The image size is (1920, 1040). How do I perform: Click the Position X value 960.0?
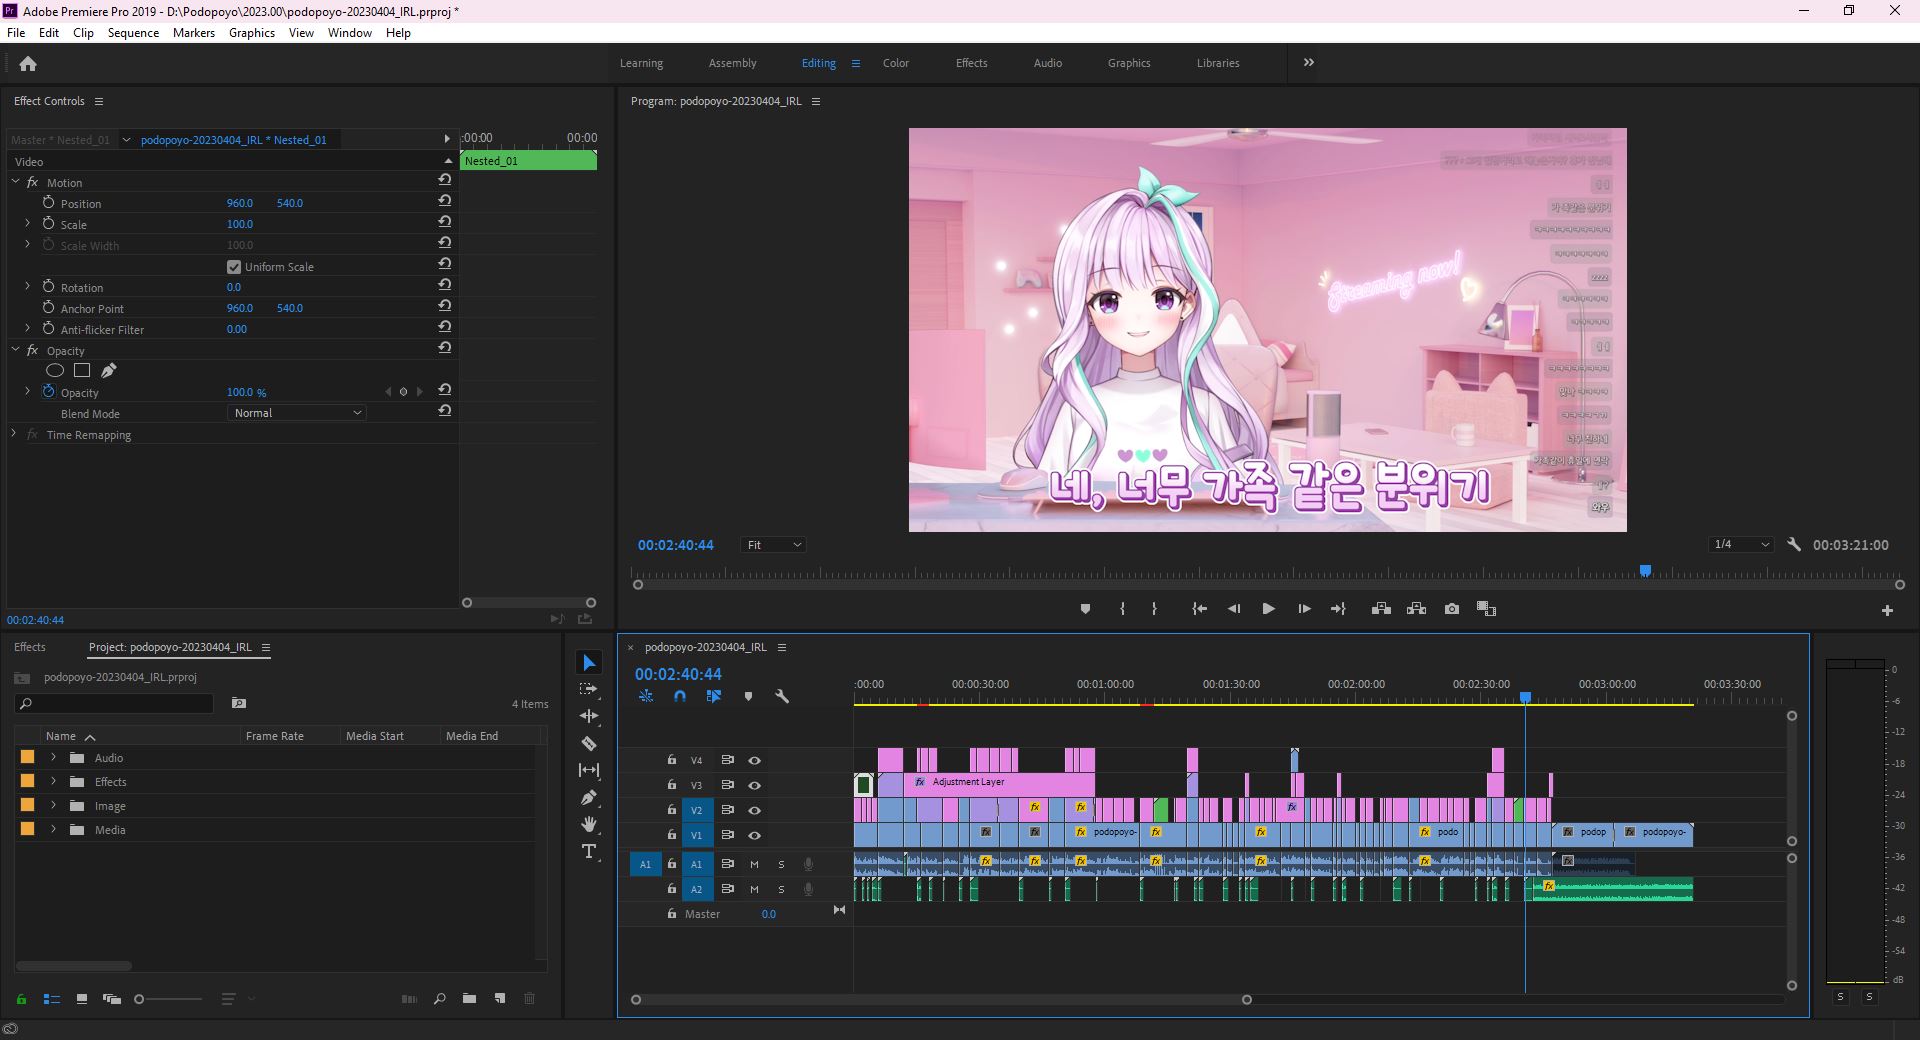point(240,203)
